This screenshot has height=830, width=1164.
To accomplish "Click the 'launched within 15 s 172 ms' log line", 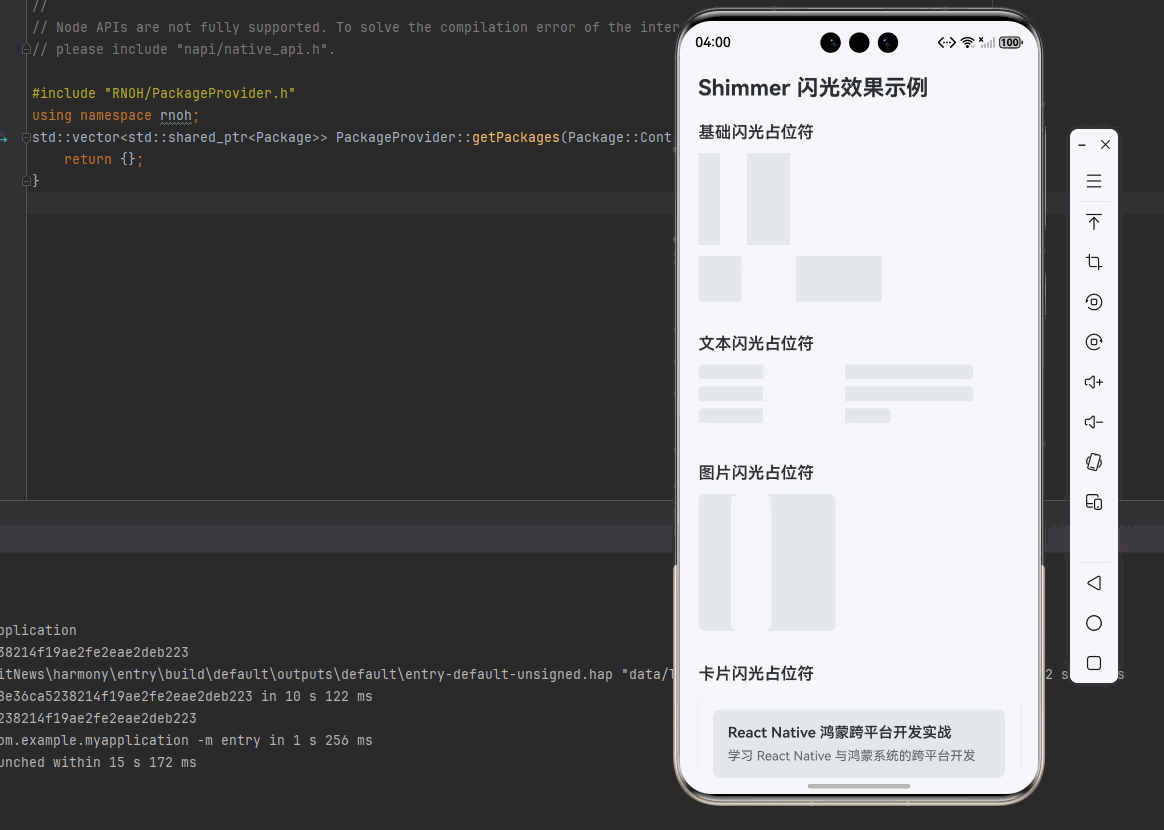I will (x=98, y=762).
